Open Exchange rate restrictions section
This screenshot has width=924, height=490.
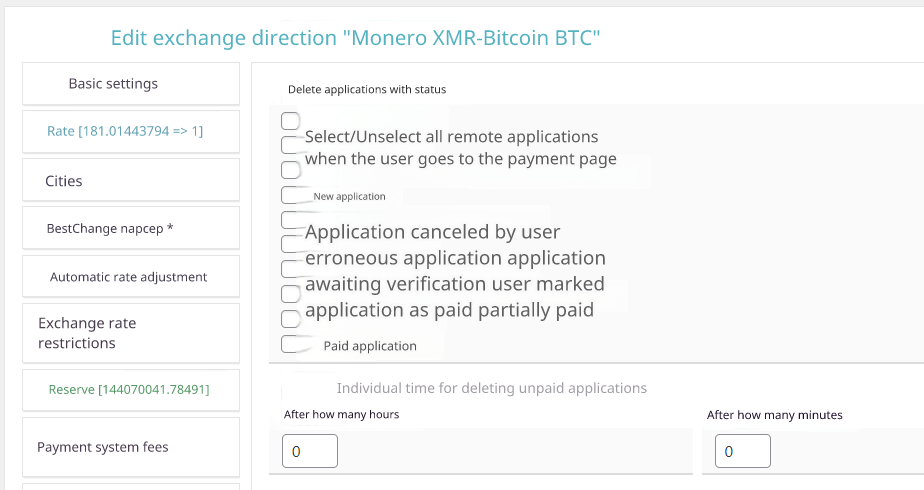[x=130, y=333]
